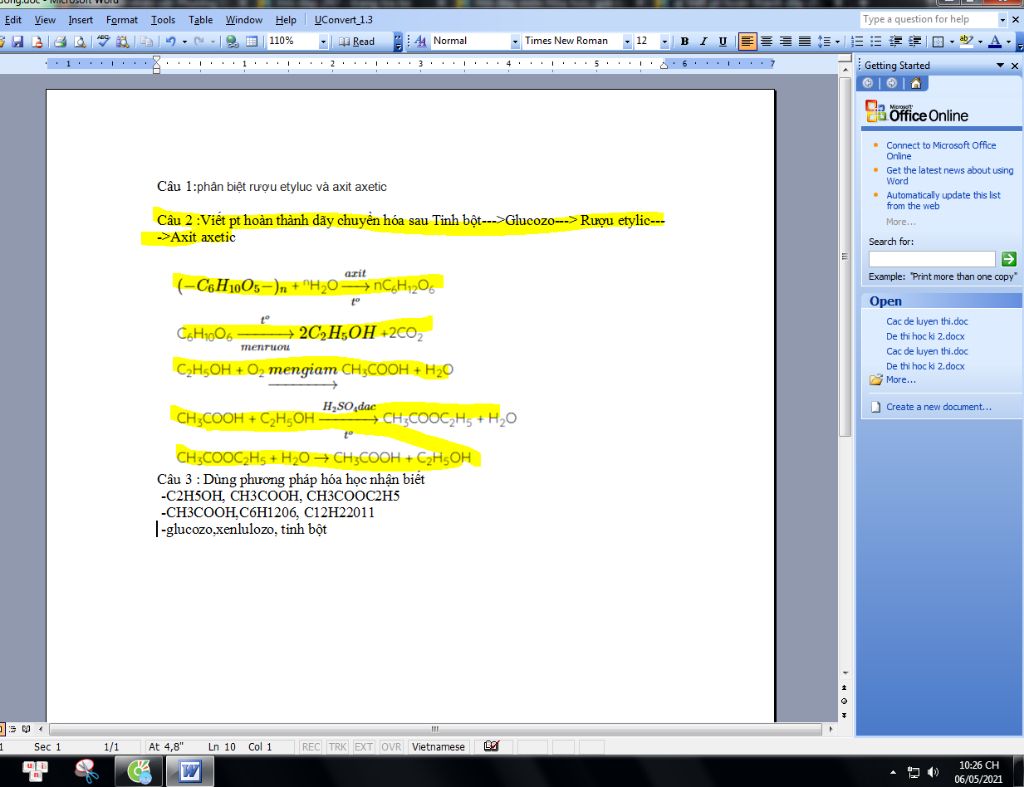
Task: Toggle numbered list
Action: (857, 41)
